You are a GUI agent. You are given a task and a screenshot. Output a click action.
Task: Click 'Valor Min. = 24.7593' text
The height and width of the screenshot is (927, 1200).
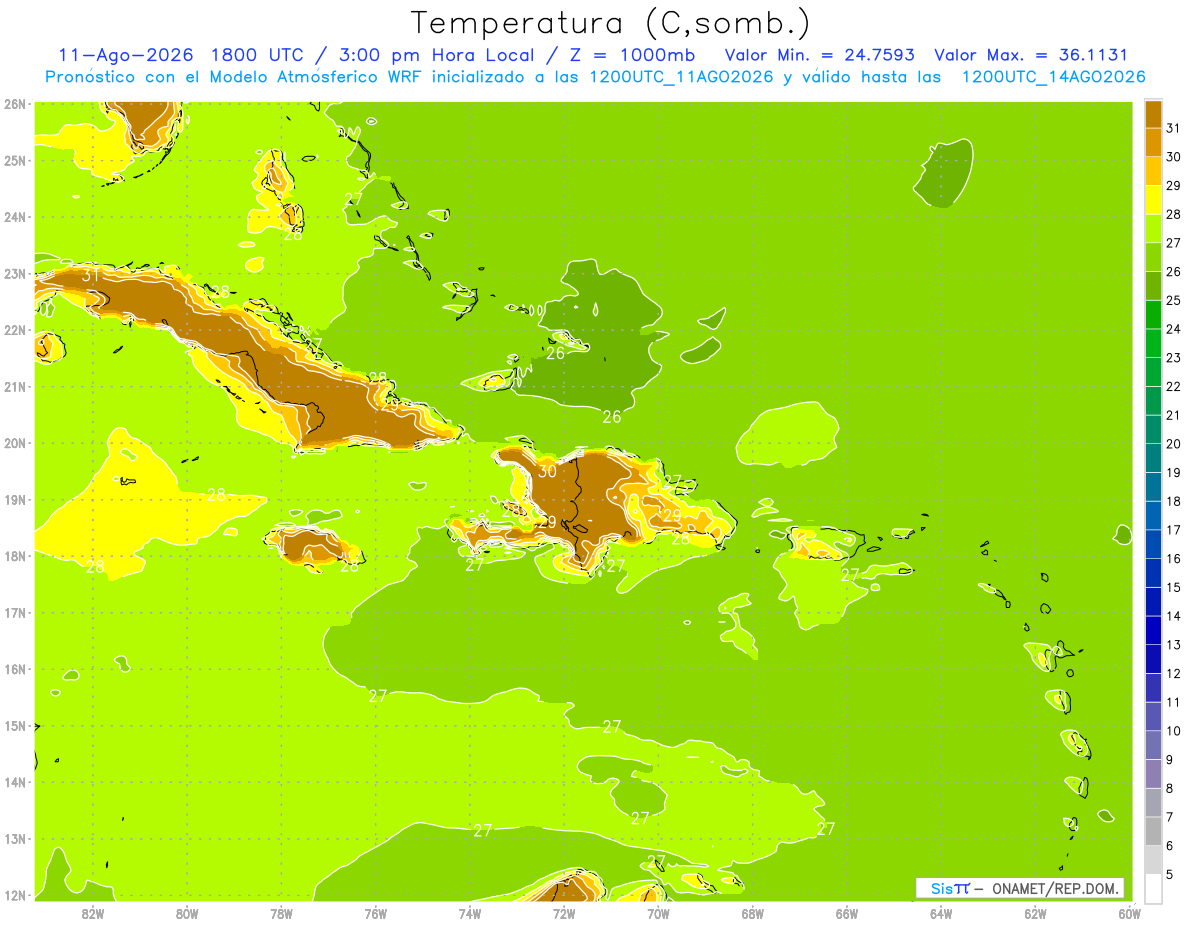point(819,55)
